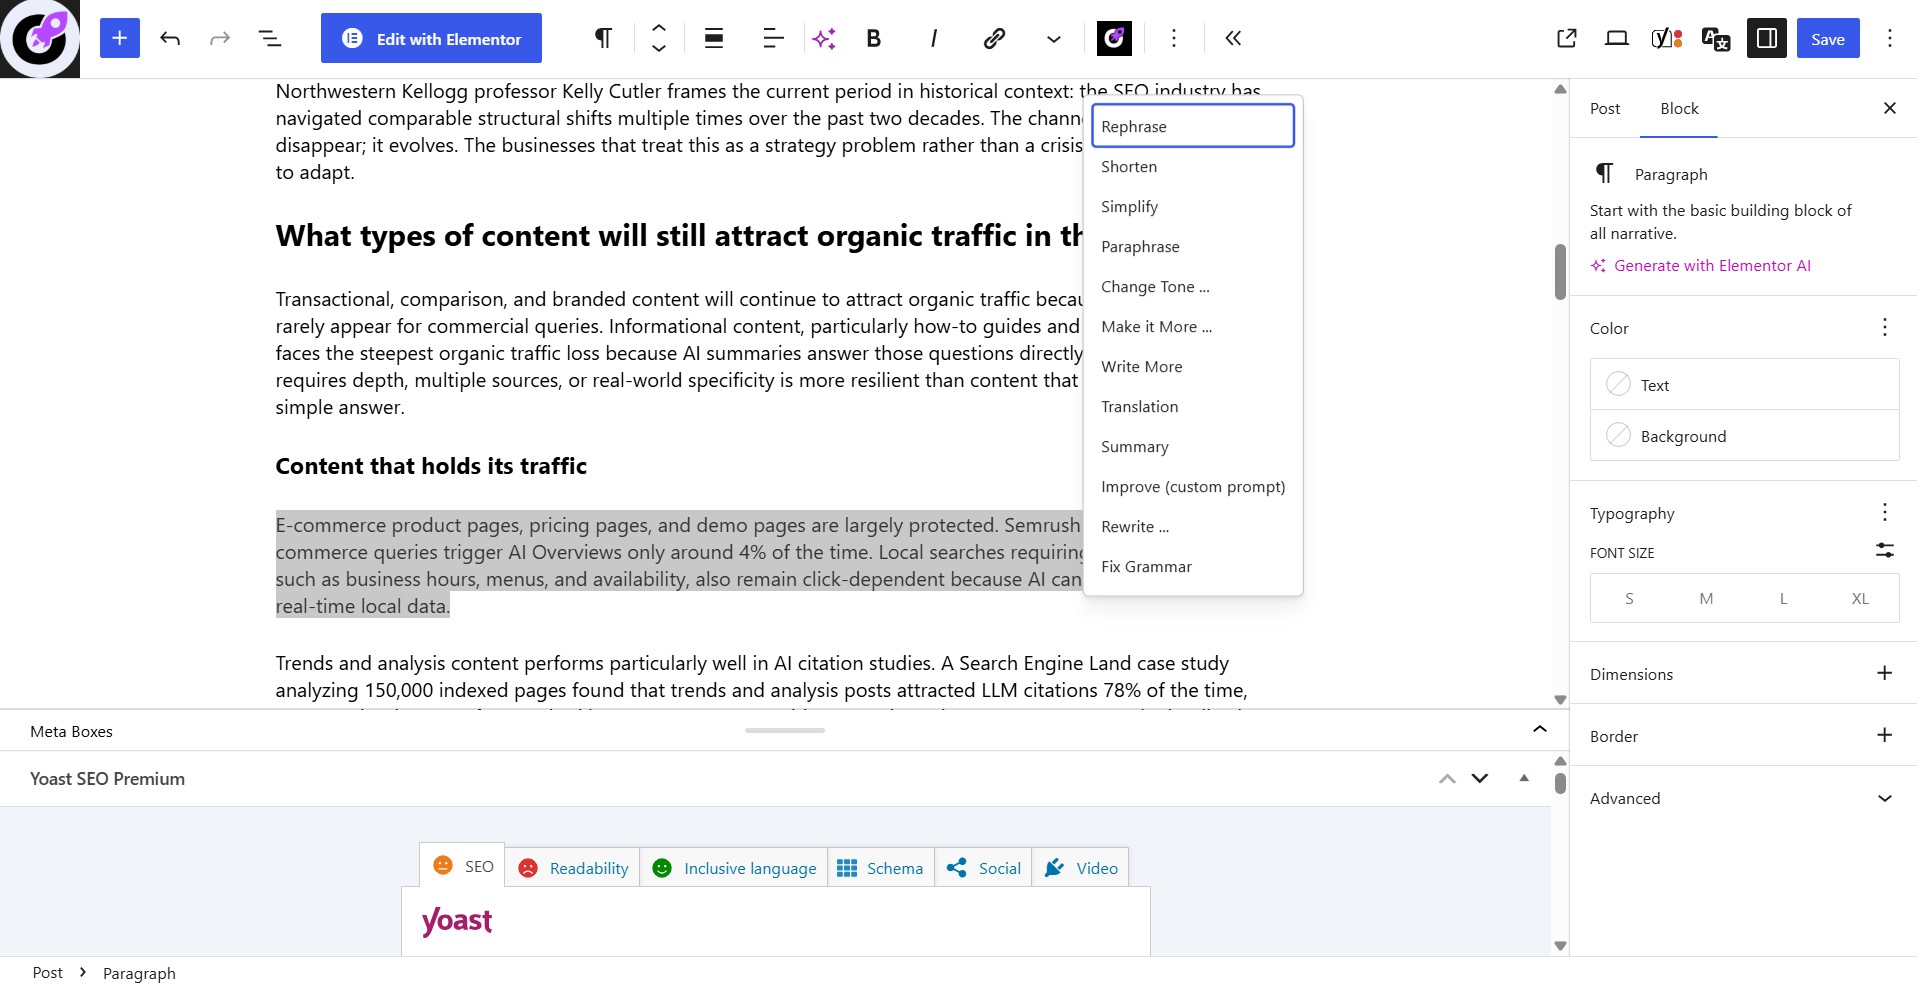This screenshot has width=1917, height=985.
Task: Select Write More option
Action: click(x=1193, y=366)
